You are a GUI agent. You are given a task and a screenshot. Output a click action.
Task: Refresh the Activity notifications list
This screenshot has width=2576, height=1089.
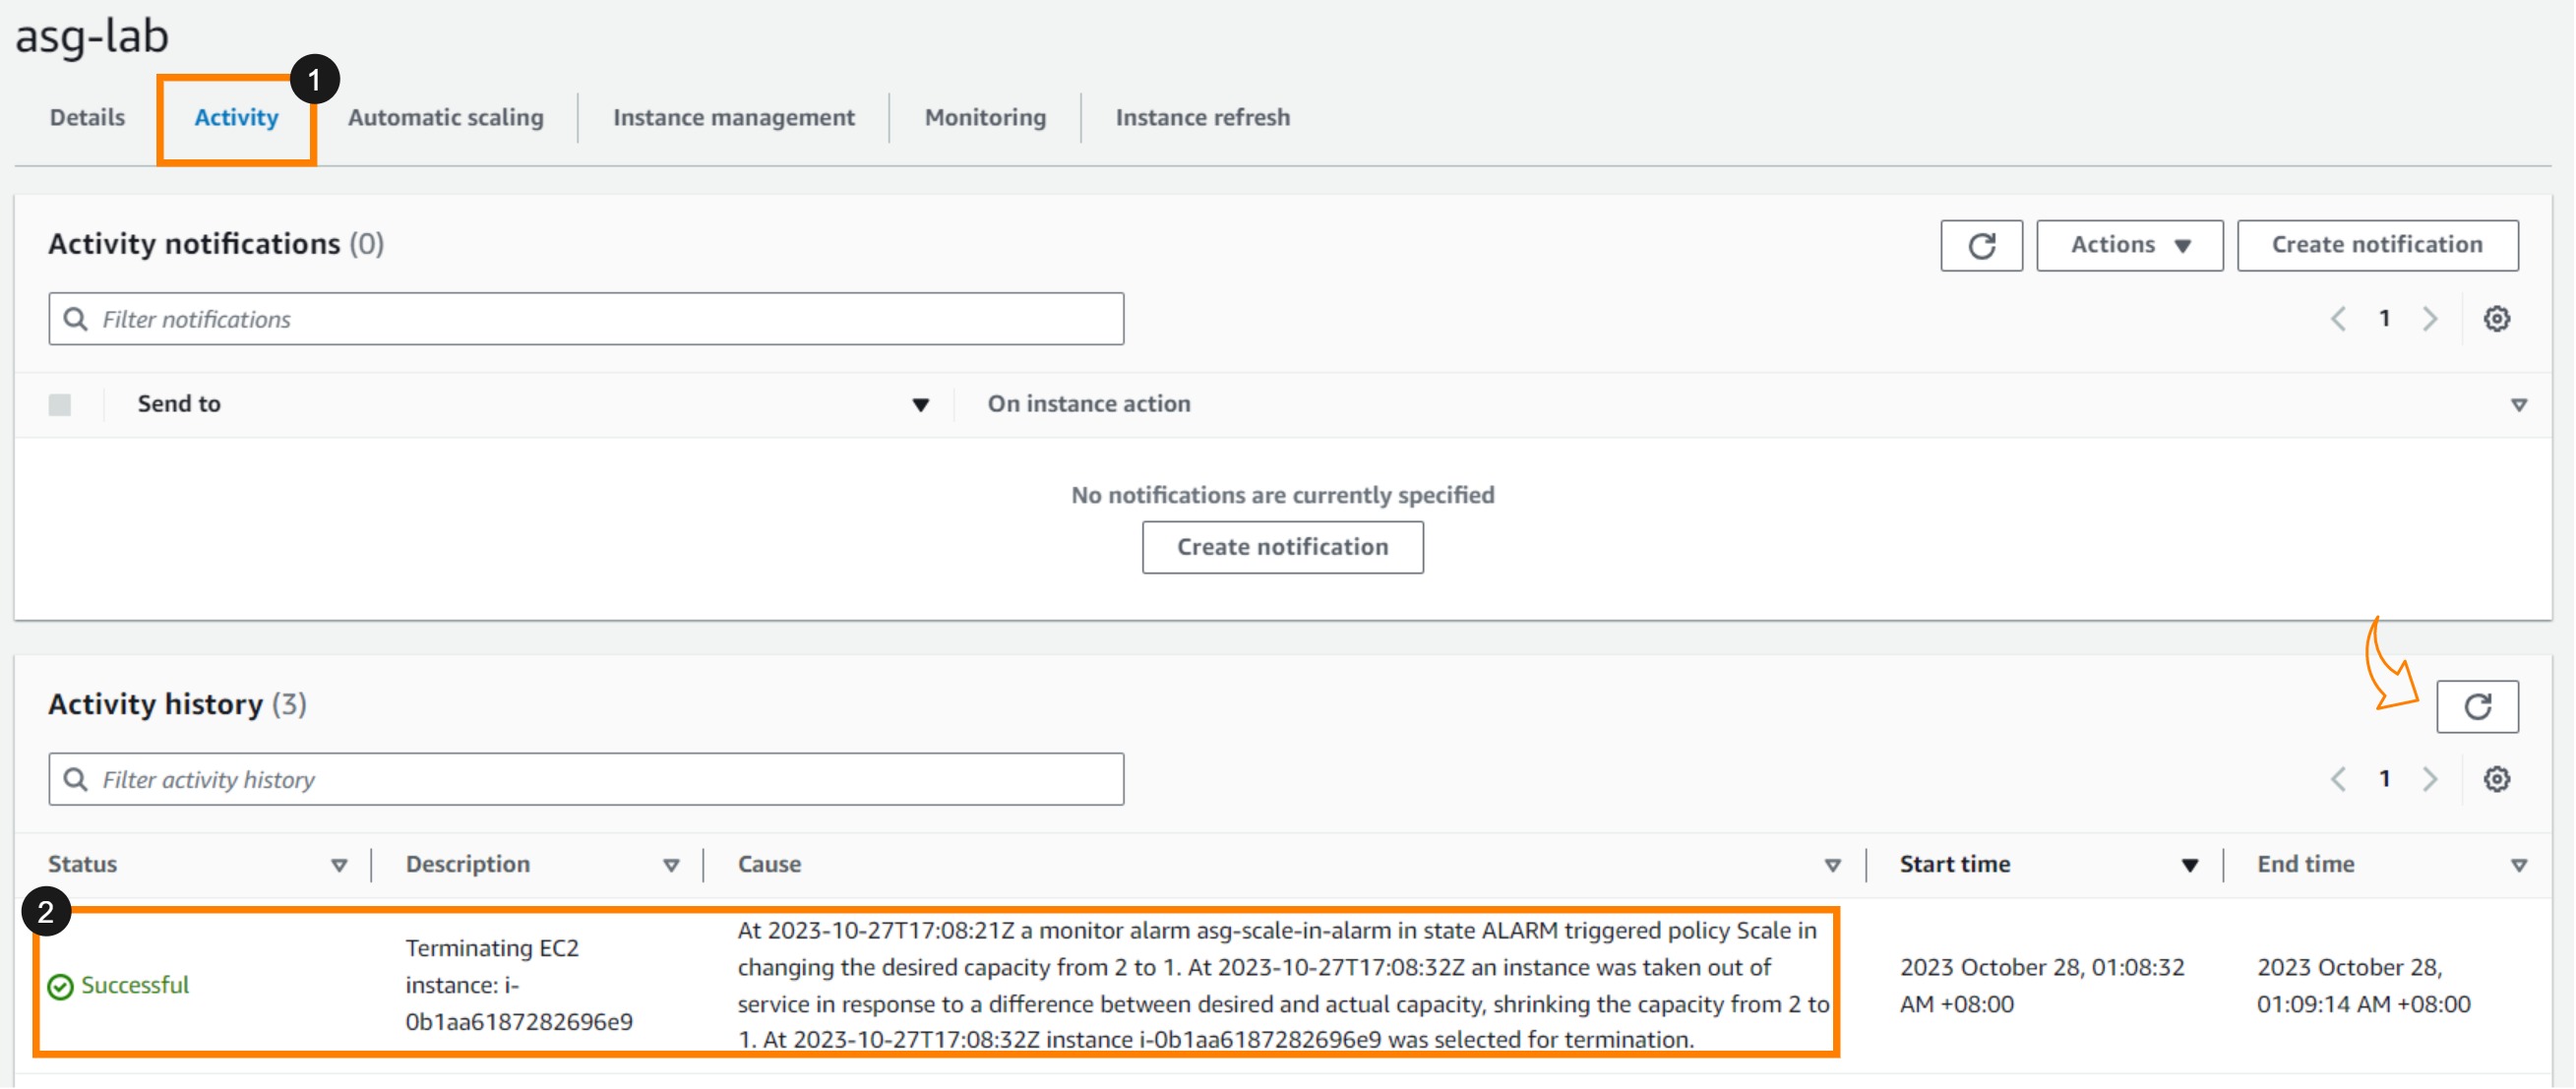[x=1980, y=245]
